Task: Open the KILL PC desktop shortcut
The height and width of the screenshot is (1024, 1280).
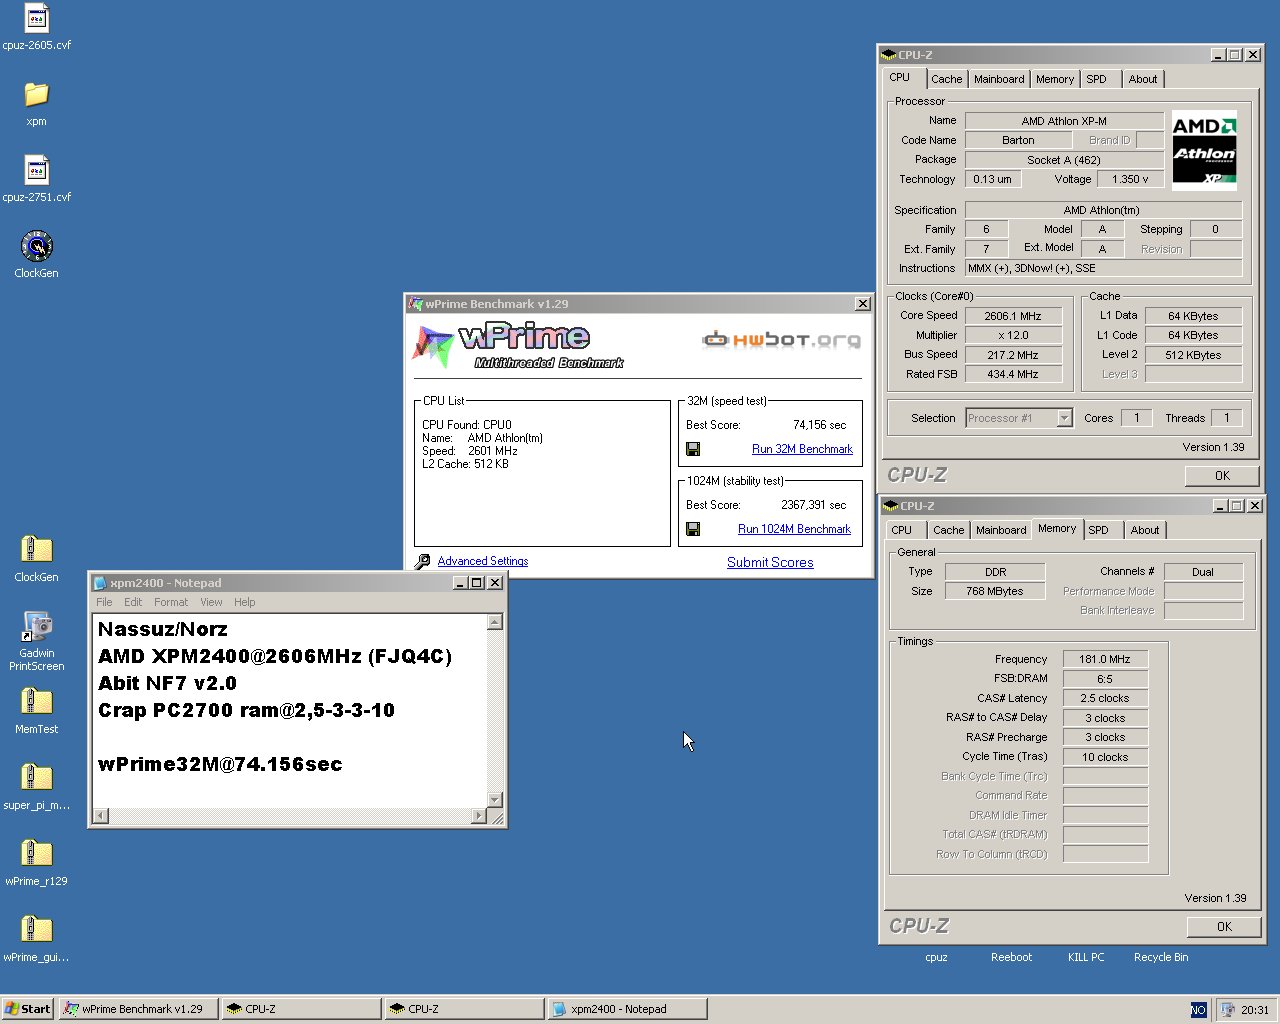Action: (x=1086, y=957)
